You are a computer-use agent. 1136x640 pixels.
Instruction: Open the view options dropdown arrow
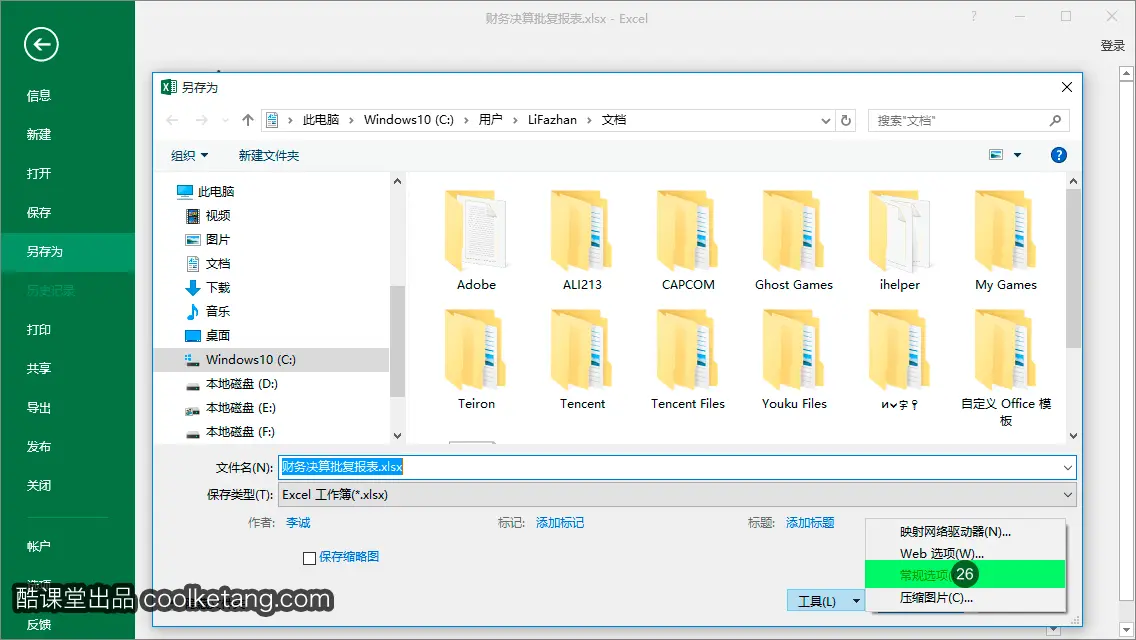[1017, 155]
